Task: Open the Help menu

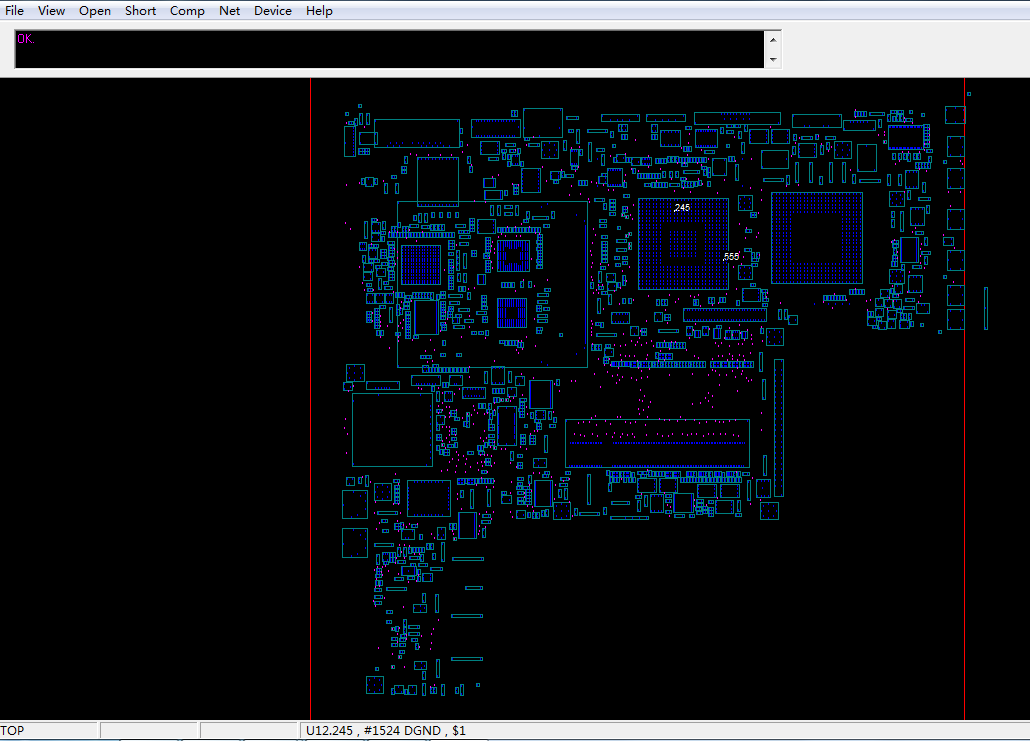Action: pos(319,11)
